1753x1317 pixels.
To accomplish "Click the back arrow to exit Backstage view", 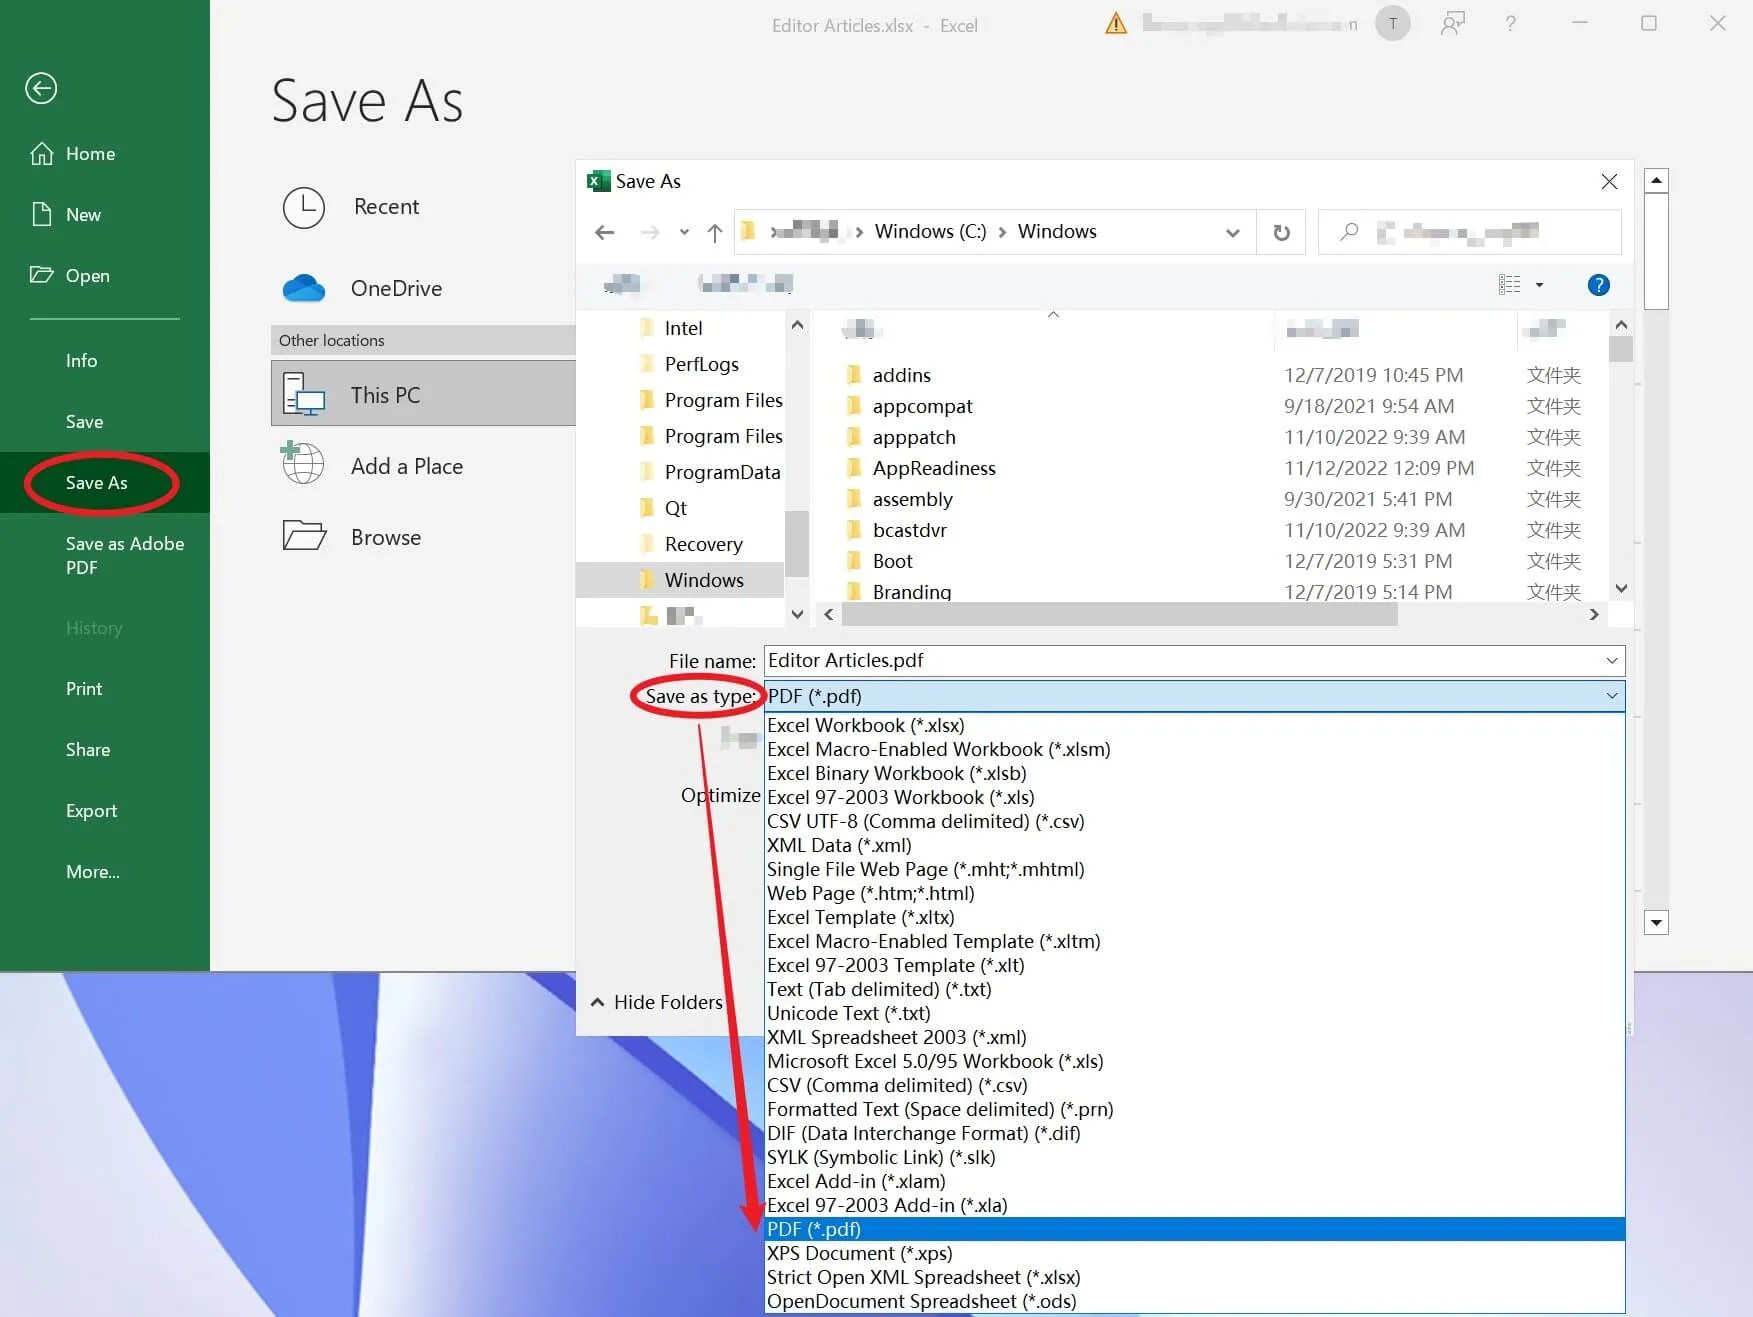I will coord(40,89).
